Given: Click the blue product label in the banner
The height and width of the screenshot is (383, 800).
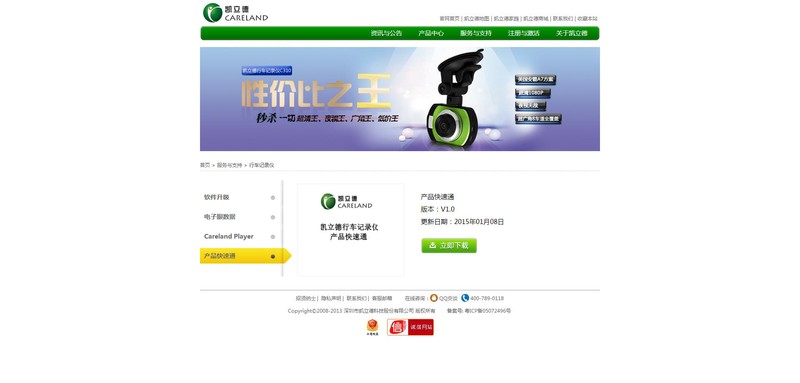Looking at the screenshot, I should click(267, 71).
